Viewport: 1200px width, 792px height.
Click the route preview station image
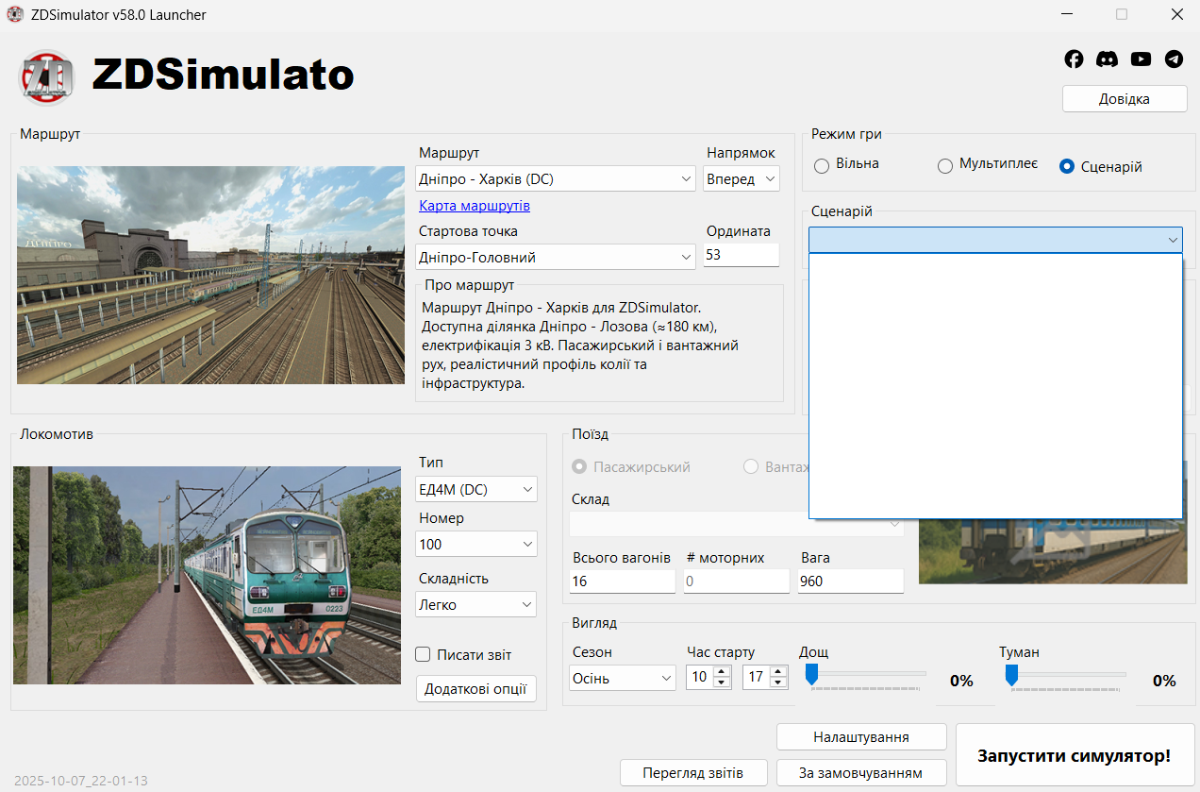[x=211, y=275]
